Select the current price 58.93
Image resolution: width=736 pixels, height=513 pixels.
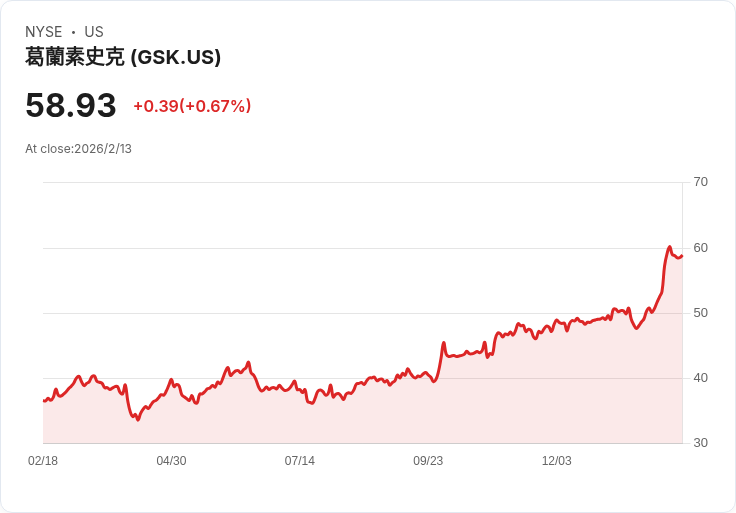point(71,105)
